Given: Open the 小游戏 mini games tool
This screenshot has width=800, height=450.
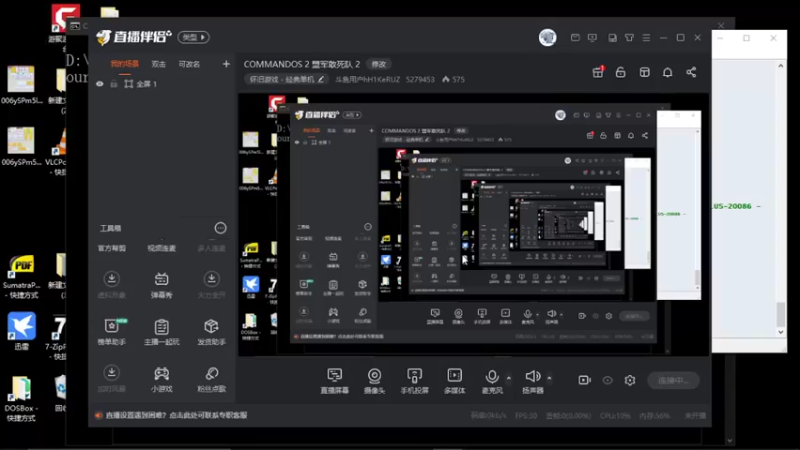Looking at the screenshot, I should pos(161,379).
